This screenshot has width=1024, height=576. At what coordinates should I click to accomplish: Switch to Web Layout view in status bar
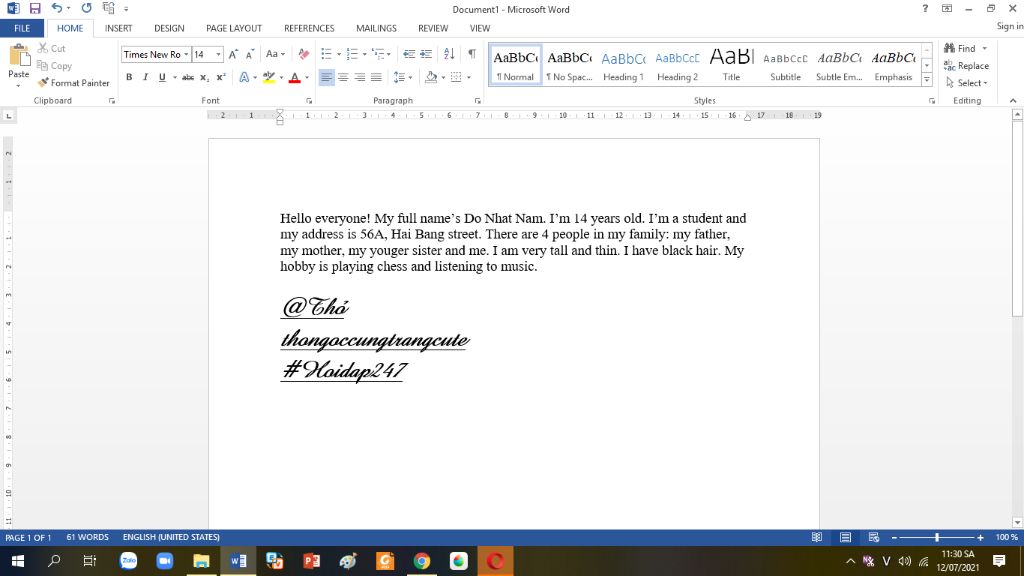coord(873,537)
